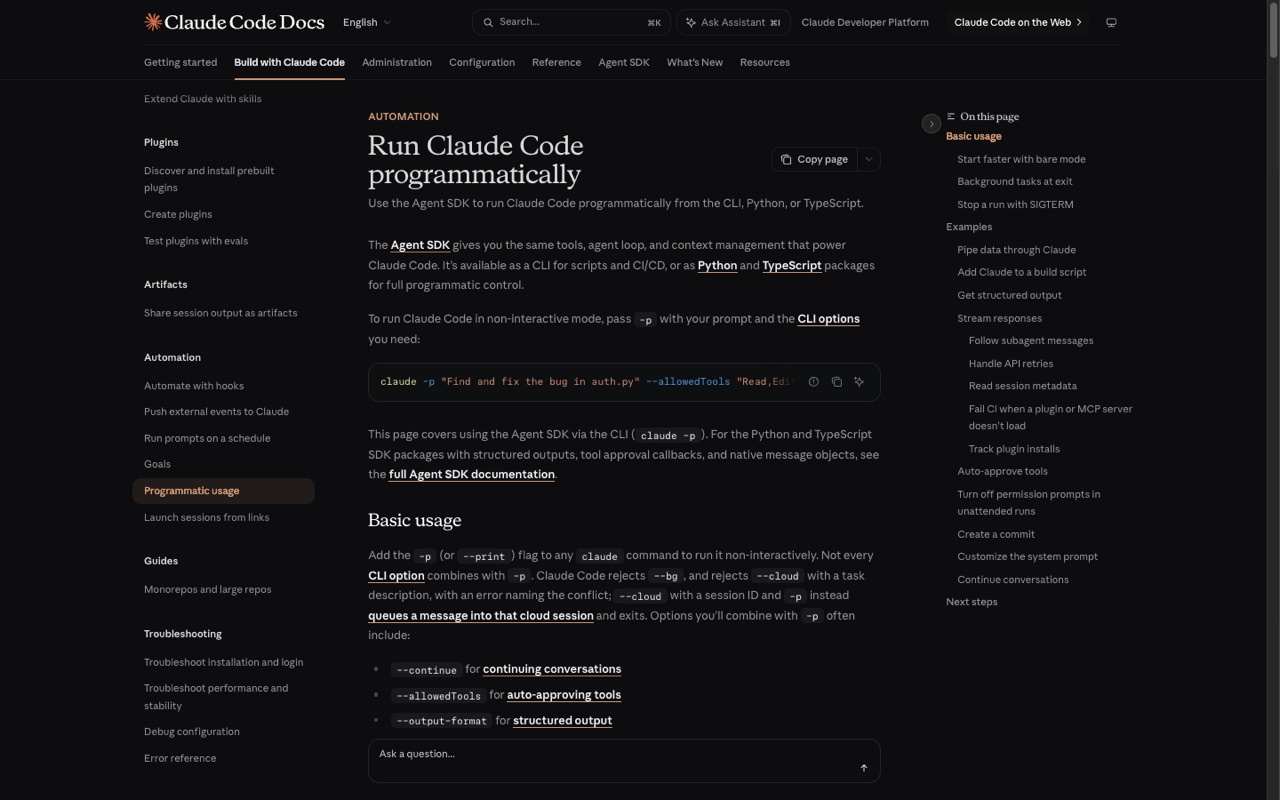Click the On this page list icon
1280x800 pixels.
coord(951,117)
